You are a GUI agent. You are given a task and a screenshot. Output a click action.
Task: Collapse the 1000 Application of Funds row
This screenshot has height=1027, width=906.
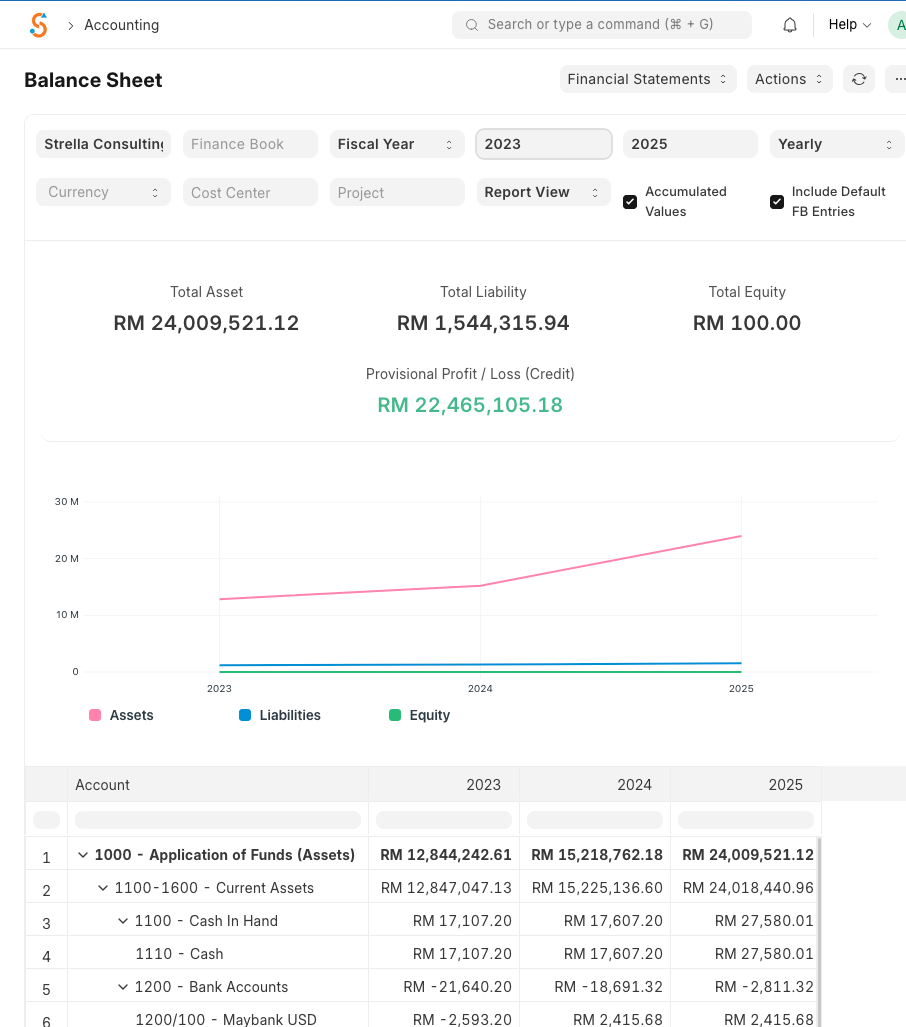(x=83, y=855)
